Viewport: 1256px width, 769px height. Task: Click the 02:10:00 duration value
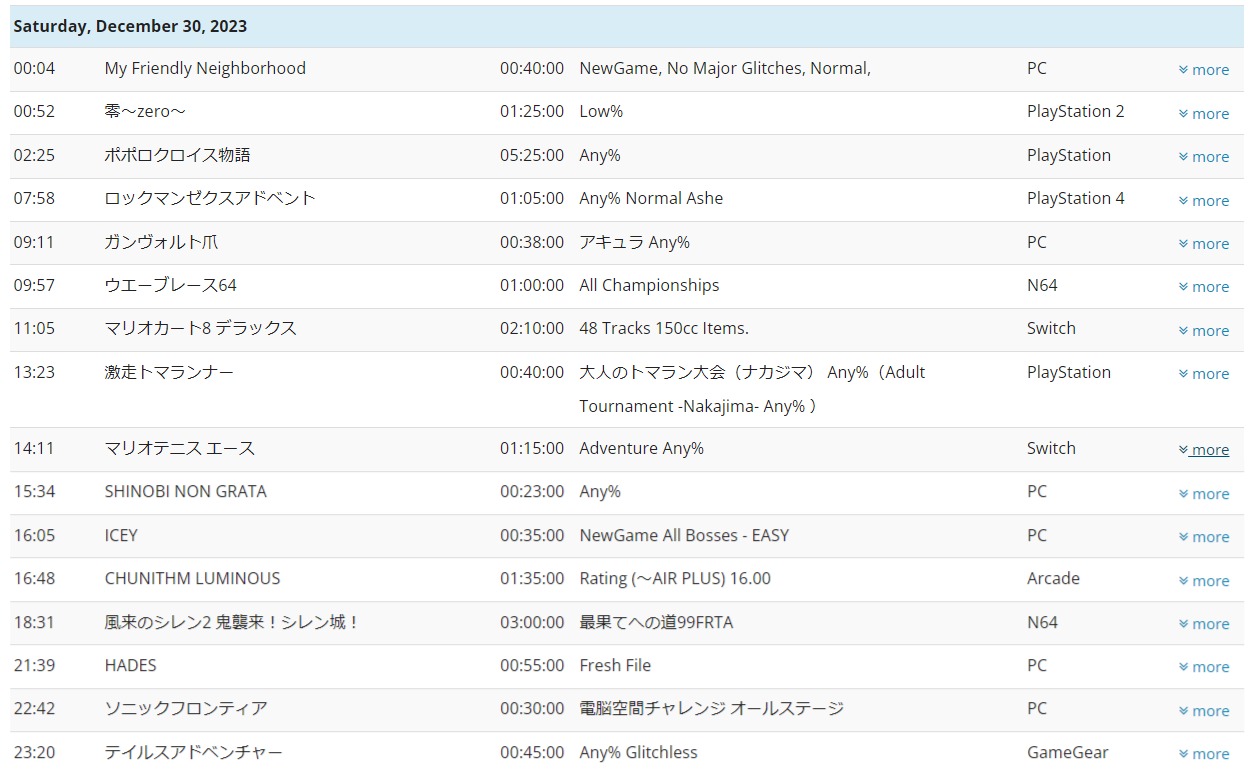(x=532, y=328)
